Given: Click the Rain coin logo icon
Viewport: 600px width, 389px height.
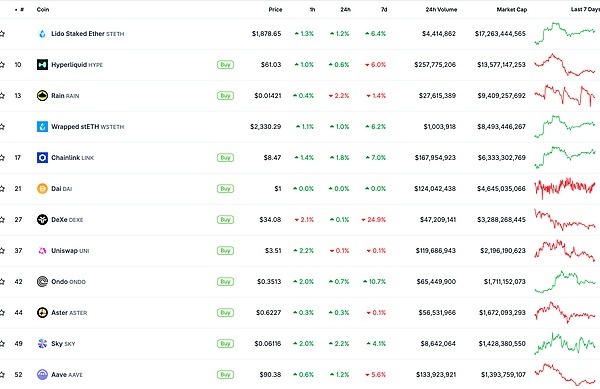Looking at the screenshot, I should (42, 96).
